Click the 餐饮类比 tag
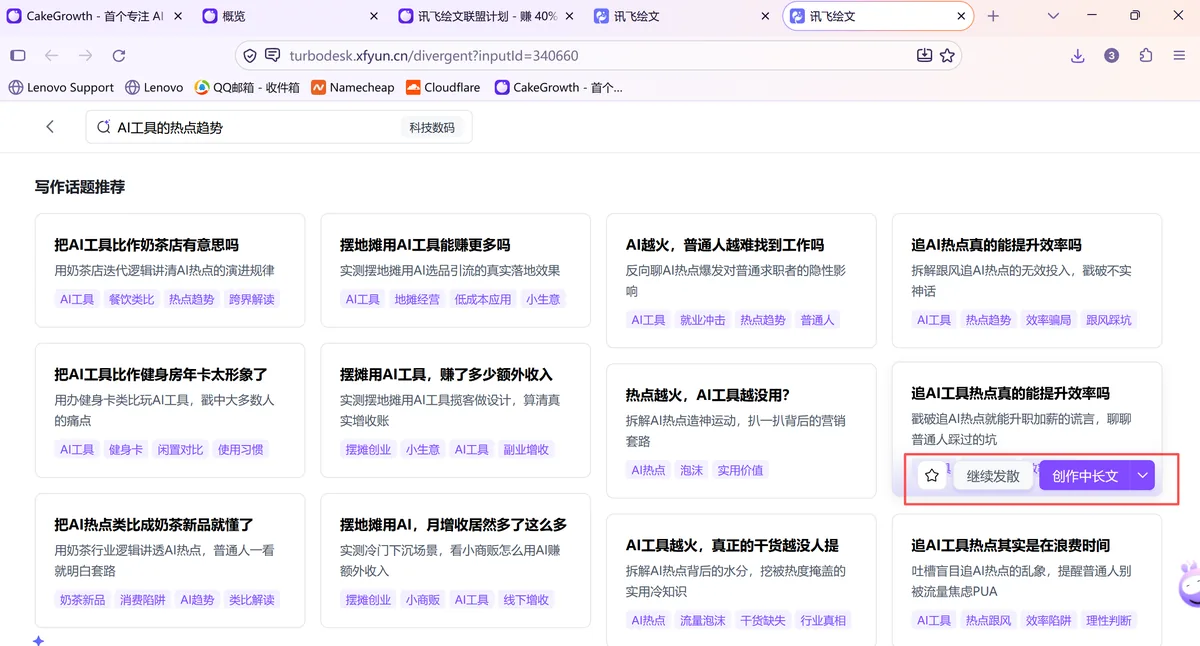This screenshot has height=646, width=1200. point(132,299)
